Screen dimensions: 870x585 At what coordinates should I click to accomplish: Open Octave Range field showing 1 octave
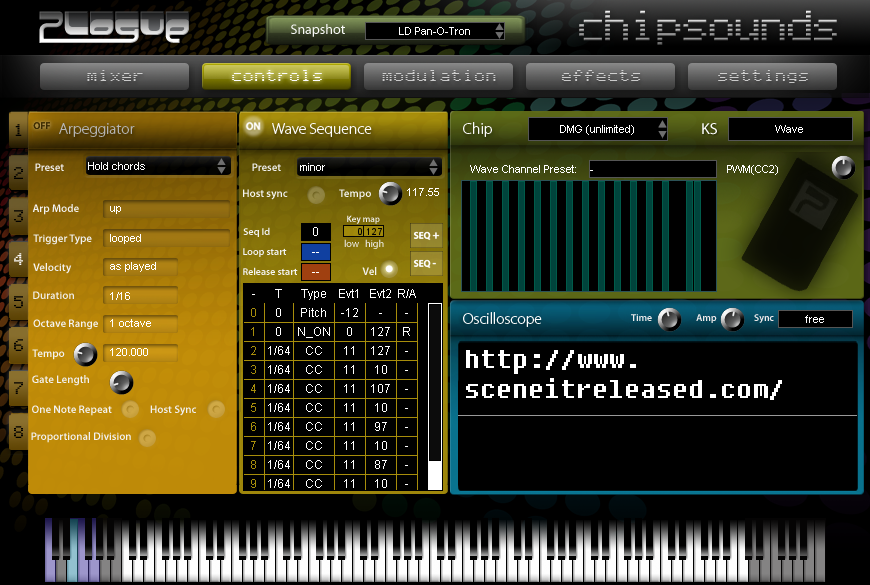click(140, 324)
